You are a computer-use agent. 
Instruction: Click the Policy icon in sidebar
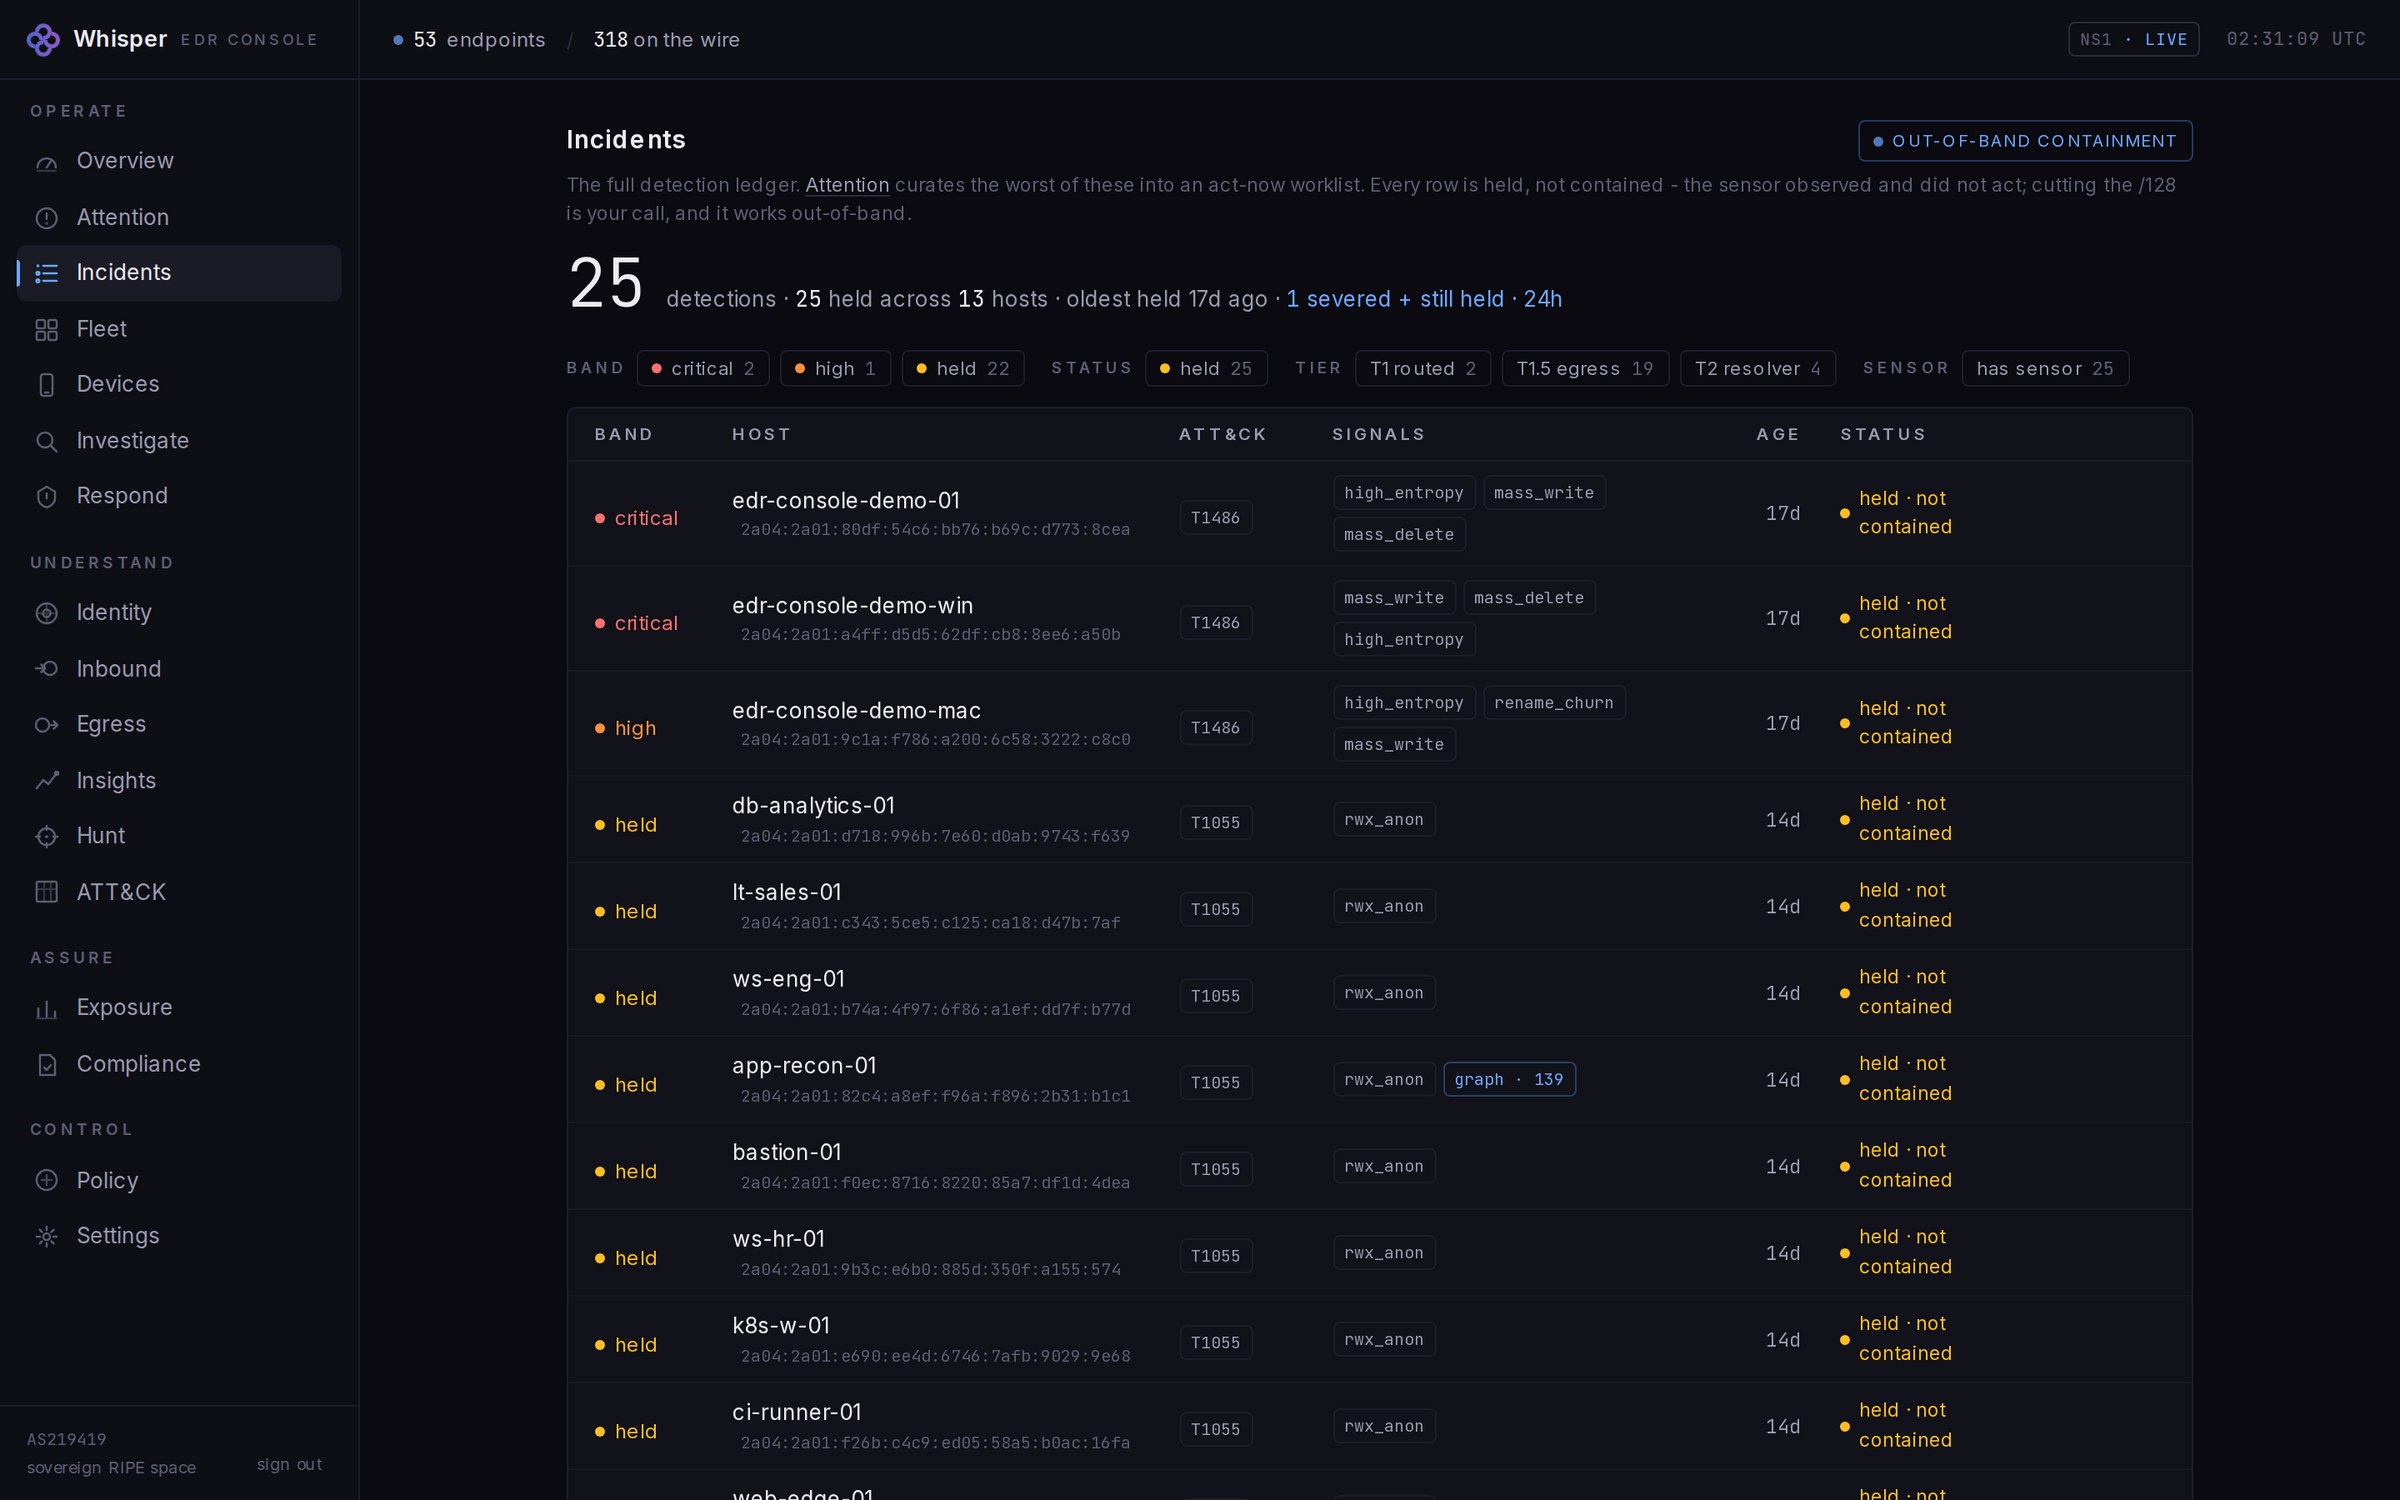(x=47, y=1181)
